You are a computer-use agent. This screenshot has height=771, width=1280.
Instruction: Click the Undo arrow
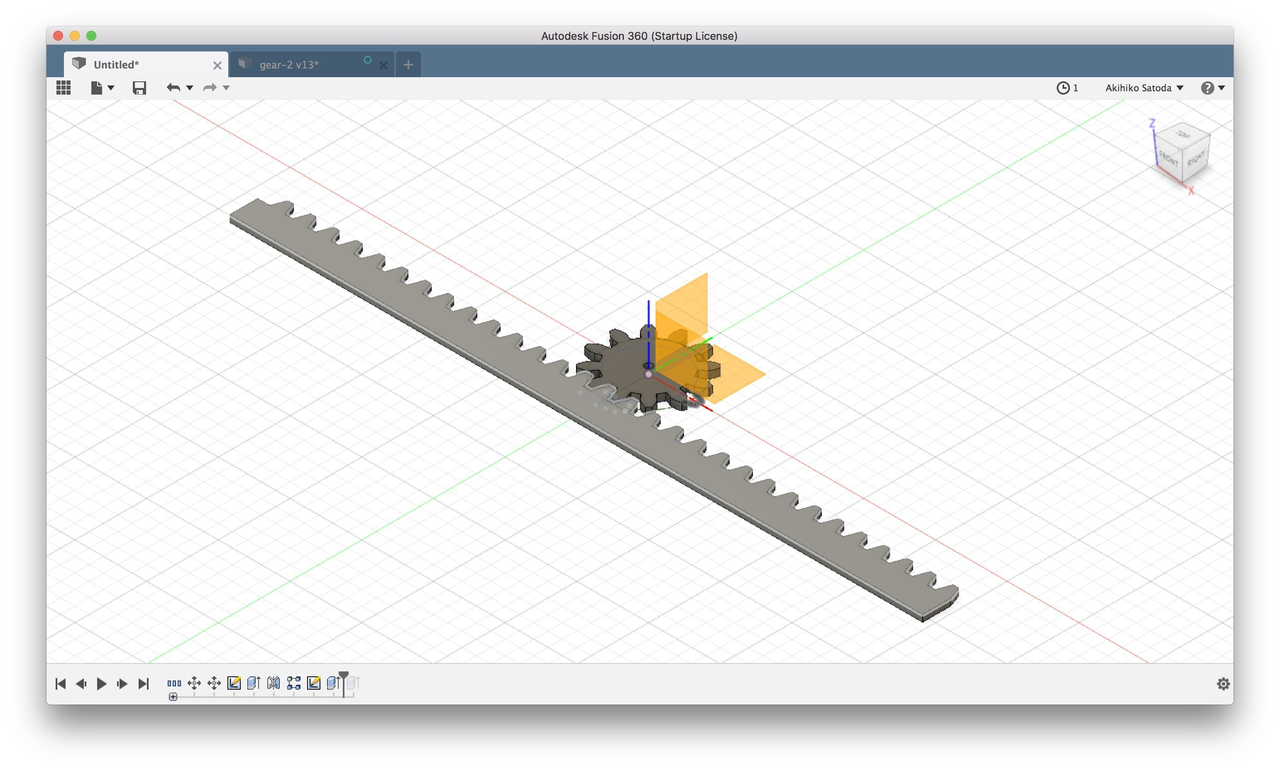(x=174, y=88)
